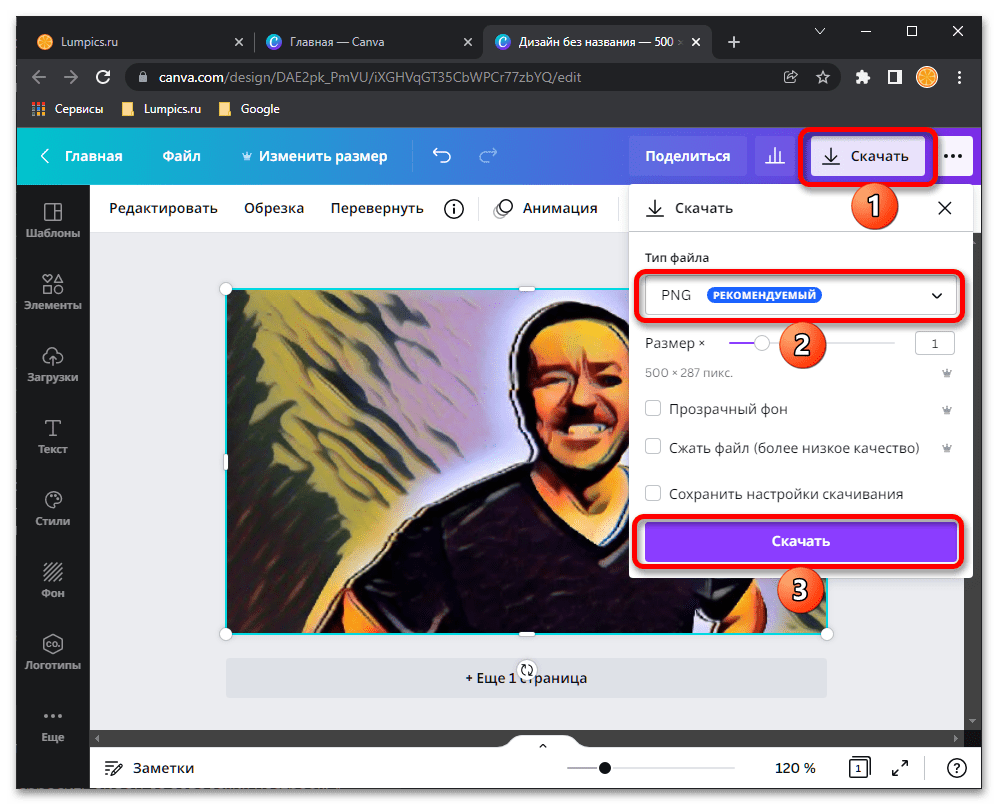Viewport: 998px width, 805px height.
Task: Click the undo arrow icon
Action: pos(442,156)
